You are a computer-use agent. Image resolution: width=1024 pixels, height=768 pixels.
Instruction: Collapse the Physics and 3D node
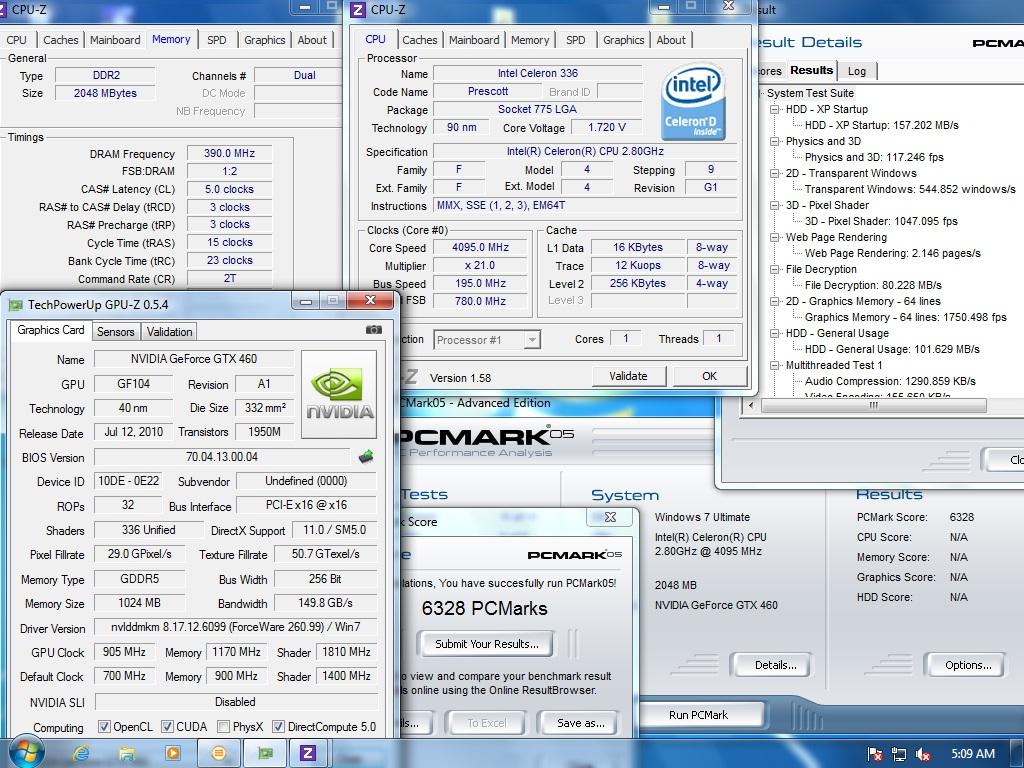point(775,141)
